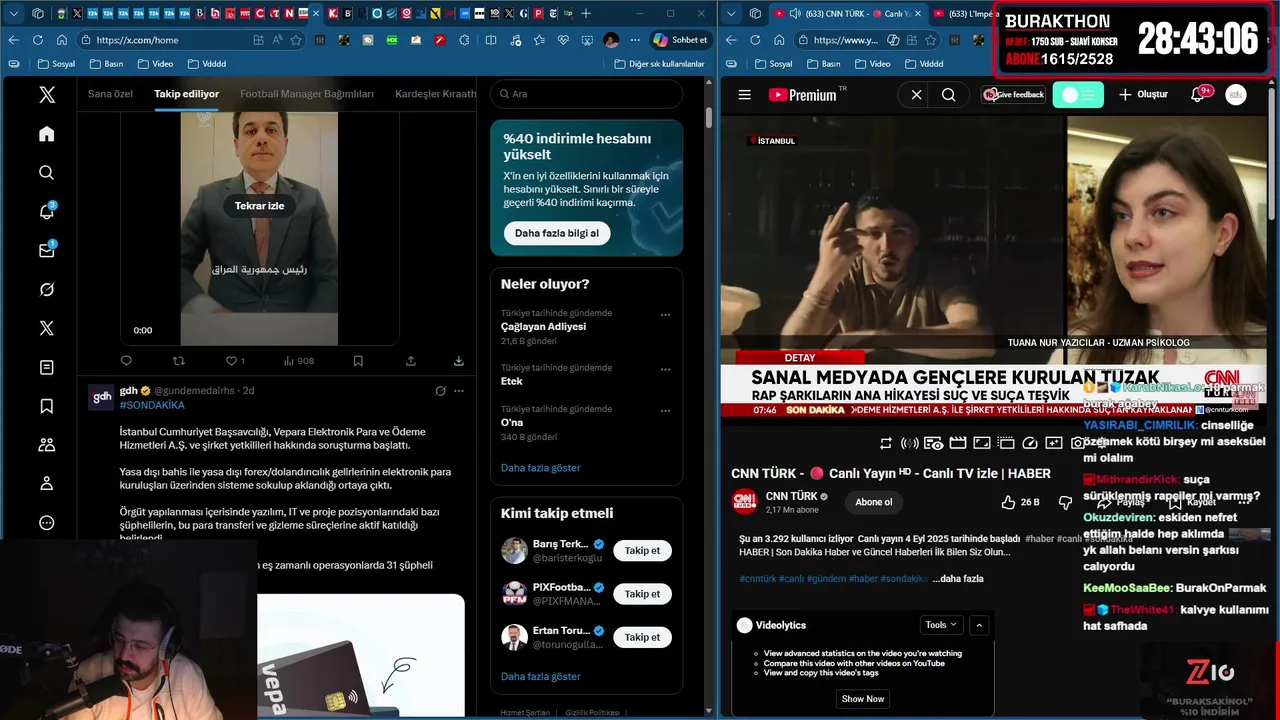Show more trends under Neler oluyor
Screen dimensions: 1280x720
click(x=540, y=467)
